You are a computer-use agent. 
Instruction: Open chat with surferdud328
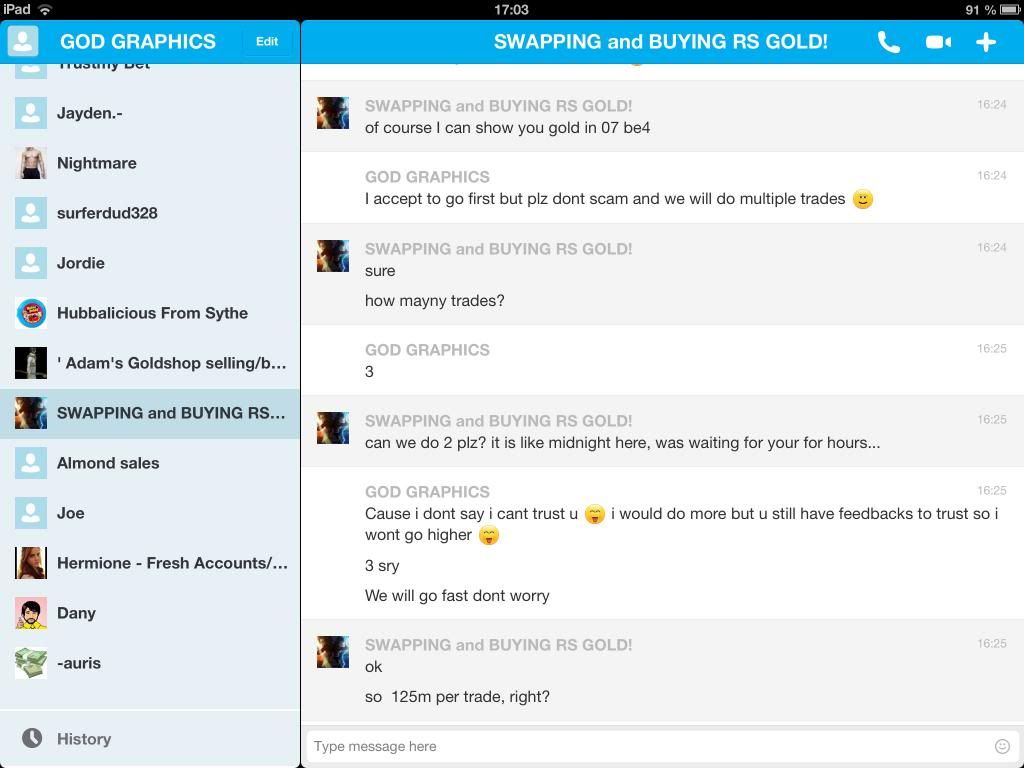(107, 213)
